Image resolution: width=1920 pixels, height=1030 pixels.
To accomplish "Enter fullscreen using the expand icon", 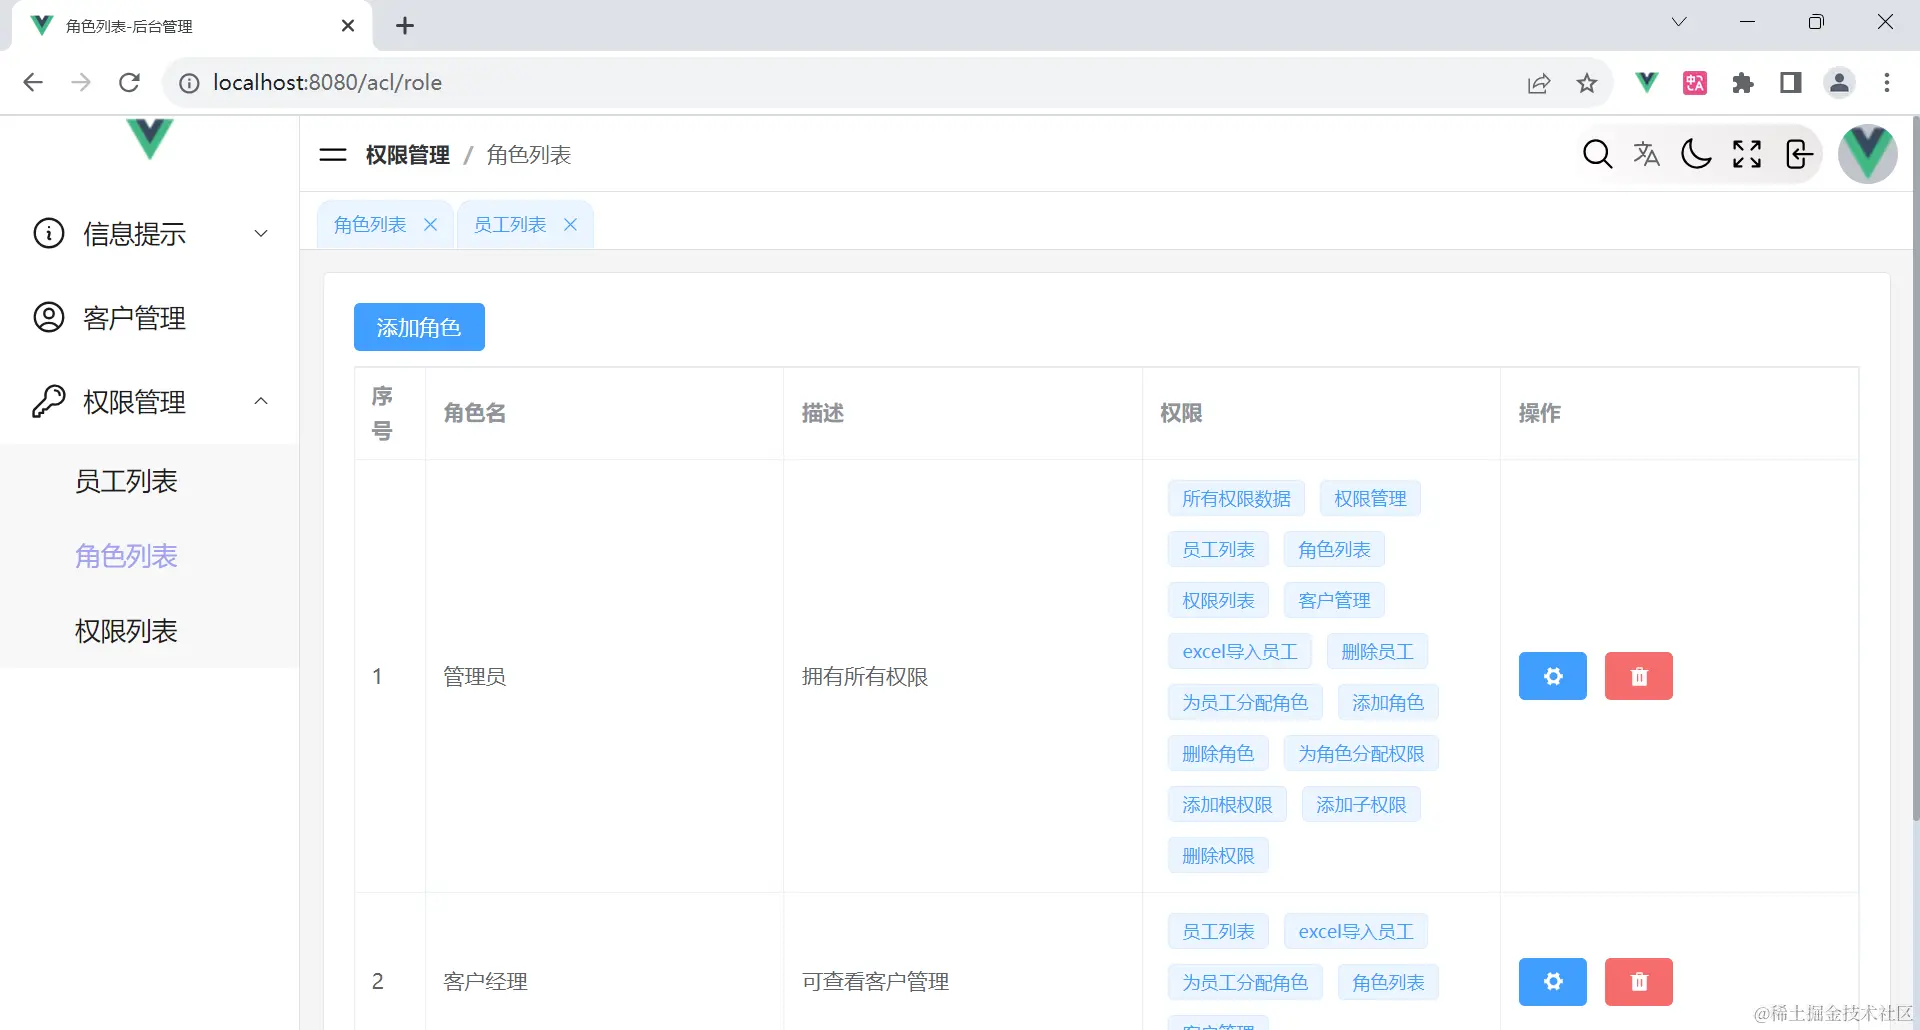I will click(1747, 154).
